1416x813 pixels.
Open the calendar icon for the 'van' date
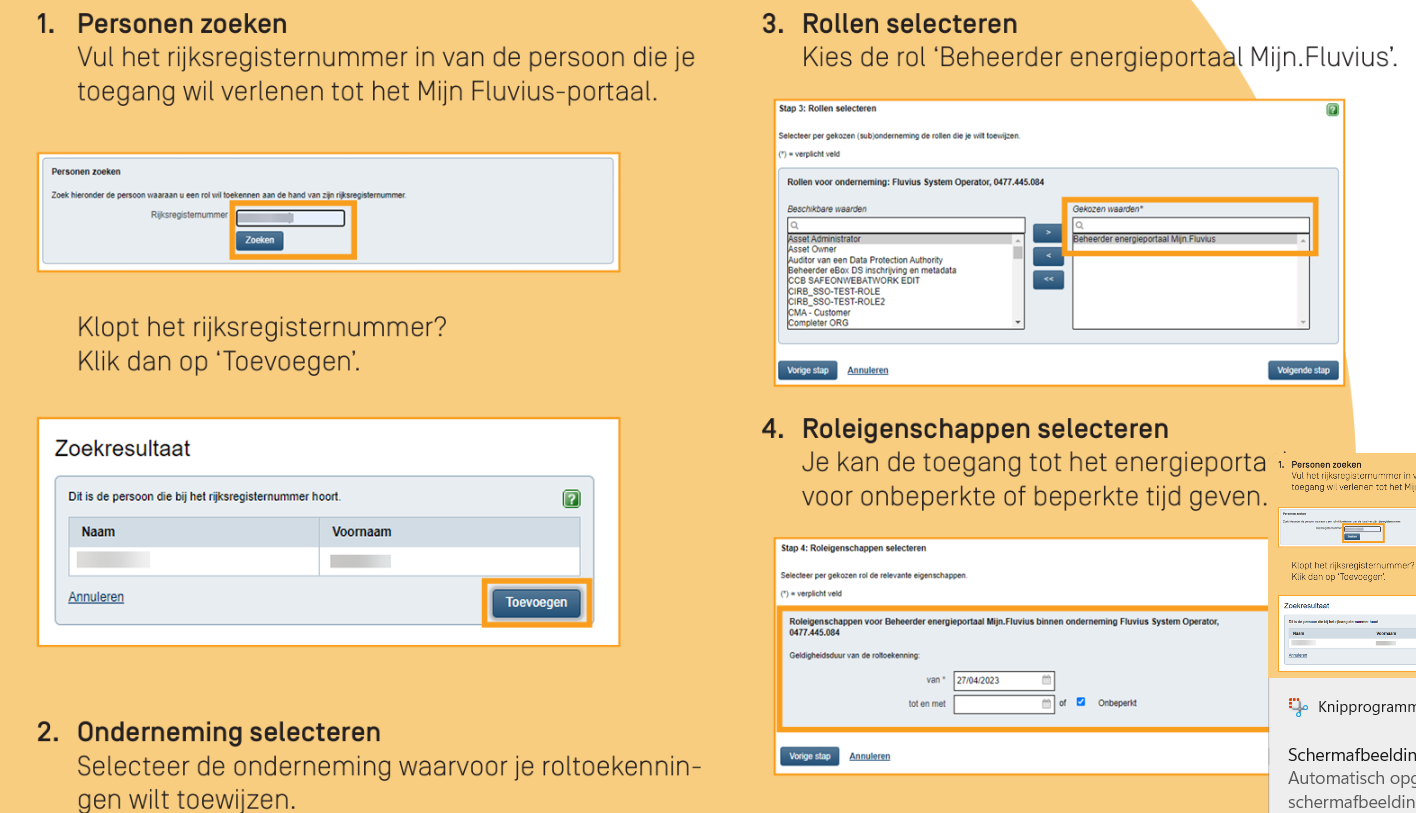coord(1047,680)
